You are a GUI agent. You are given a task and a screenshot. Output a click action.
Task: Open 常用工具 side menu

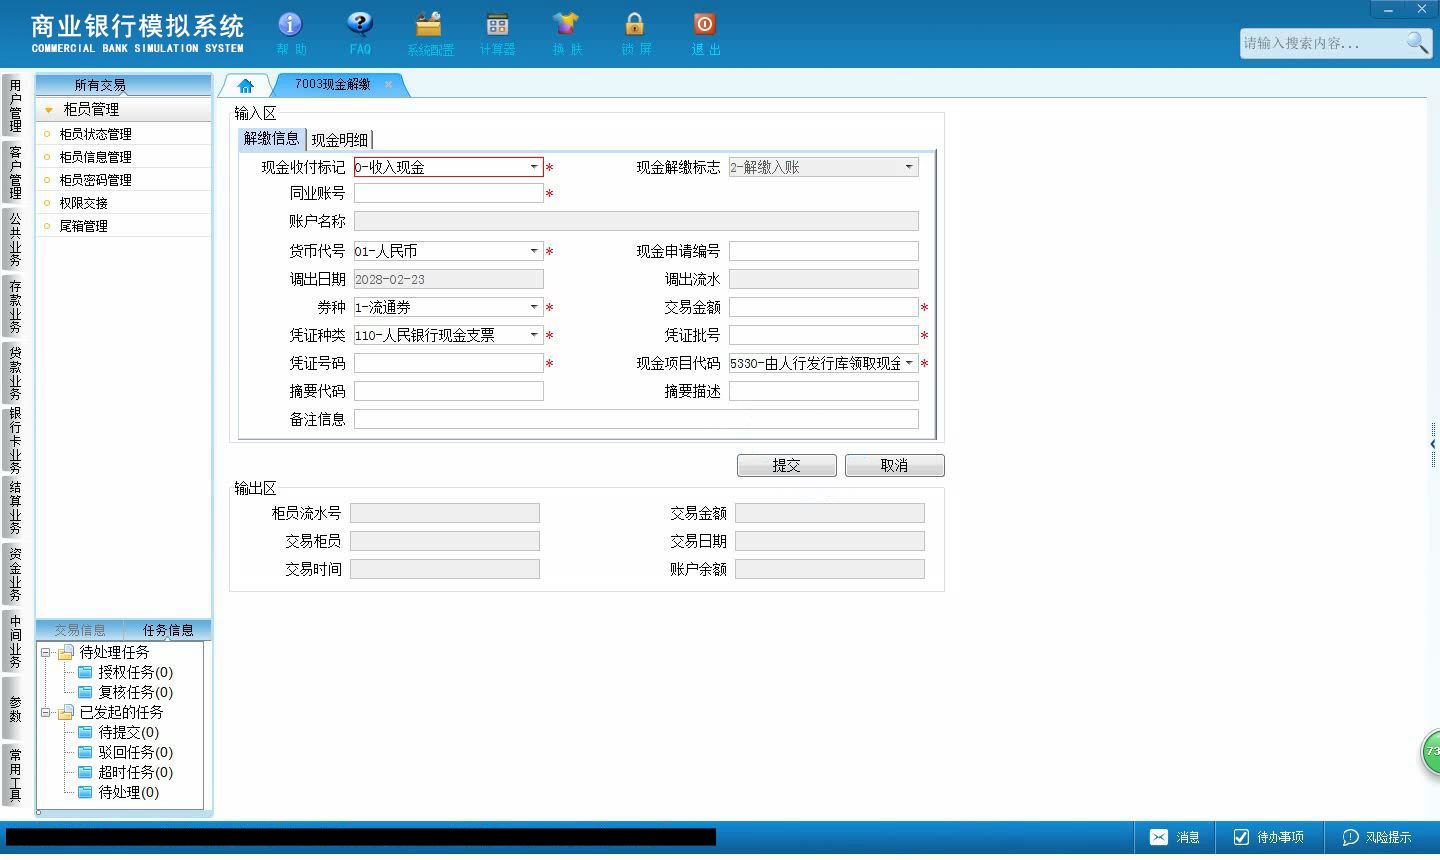point(15,774)
